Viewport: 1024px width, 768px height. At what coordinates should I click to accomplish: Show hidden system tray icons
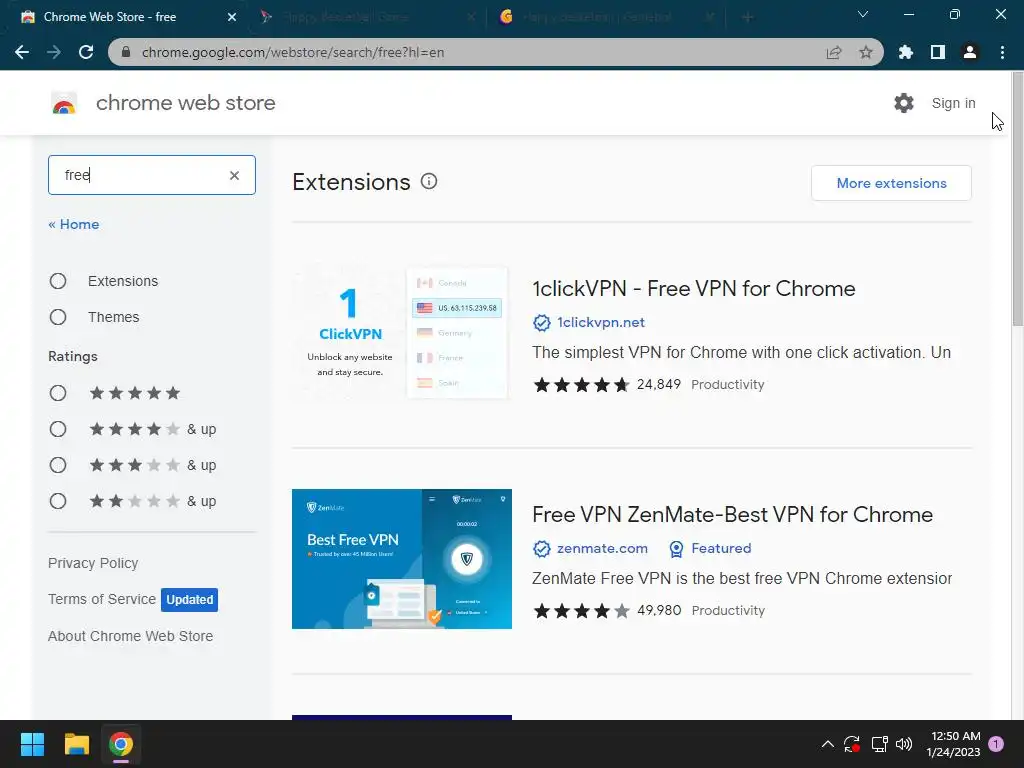[x=827, y=744]
